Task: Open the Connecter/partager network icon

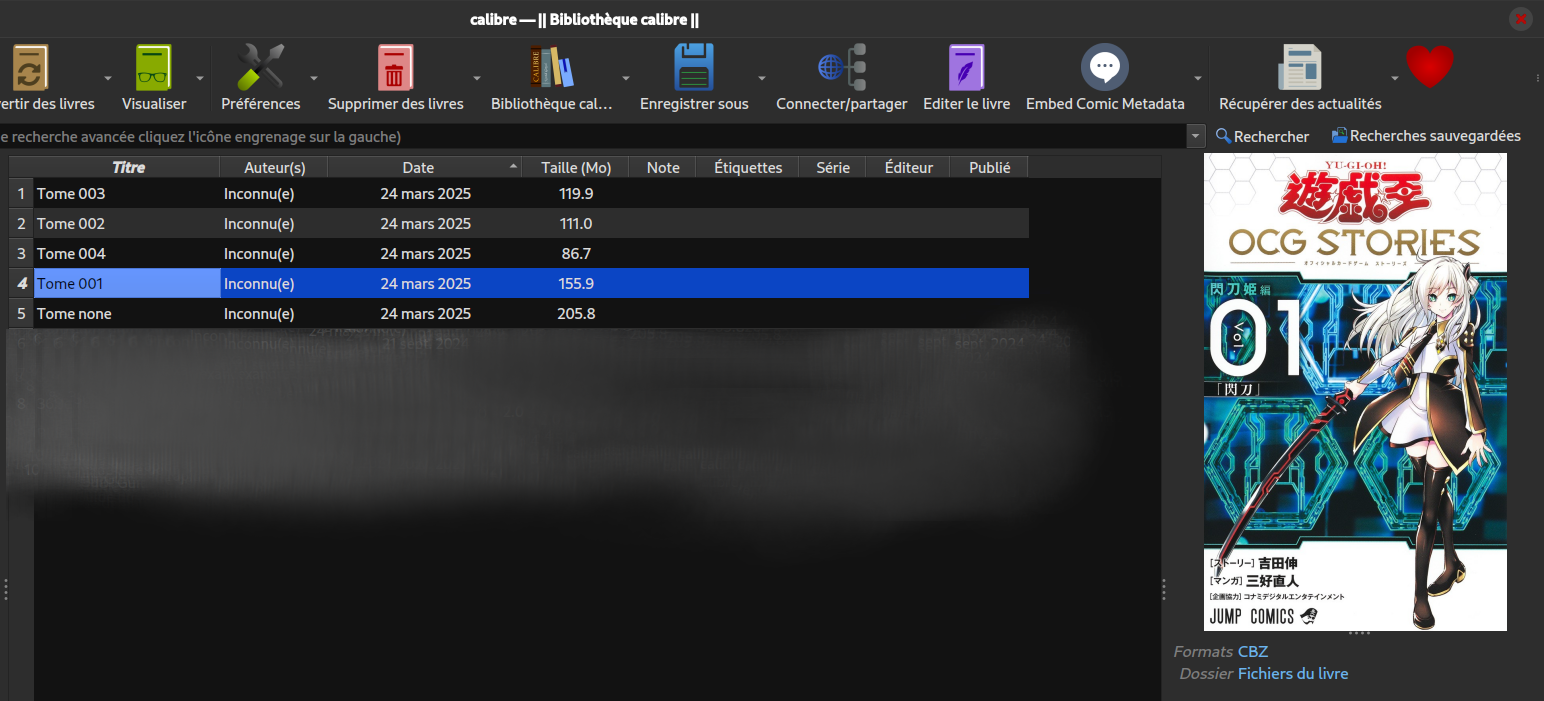Action: (x=841, y=68)
